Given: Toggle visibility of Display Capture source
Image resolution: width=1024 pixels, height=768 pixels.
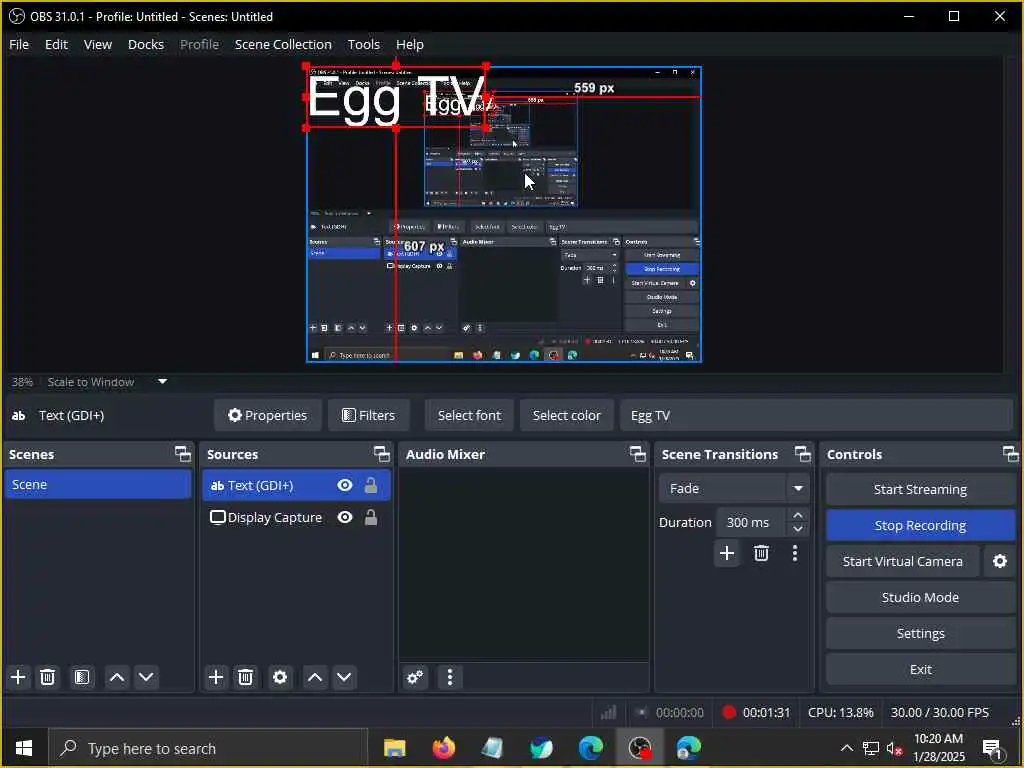Looking at the screenshot, I should pyautogui.click(x=345, y=517).
